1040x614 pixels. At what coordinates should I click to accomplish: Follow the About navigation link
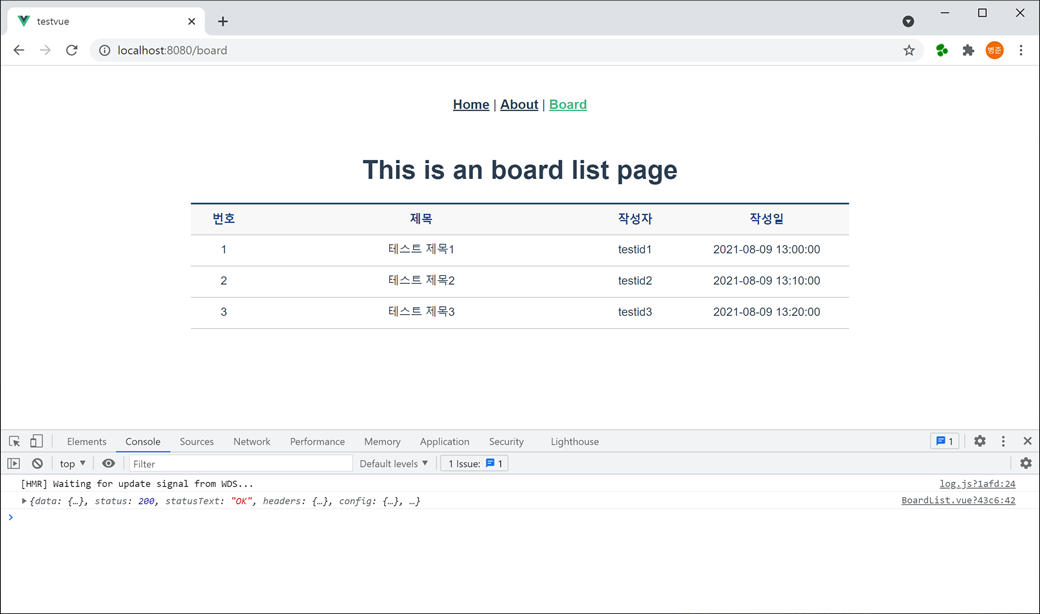pos(519,105)
